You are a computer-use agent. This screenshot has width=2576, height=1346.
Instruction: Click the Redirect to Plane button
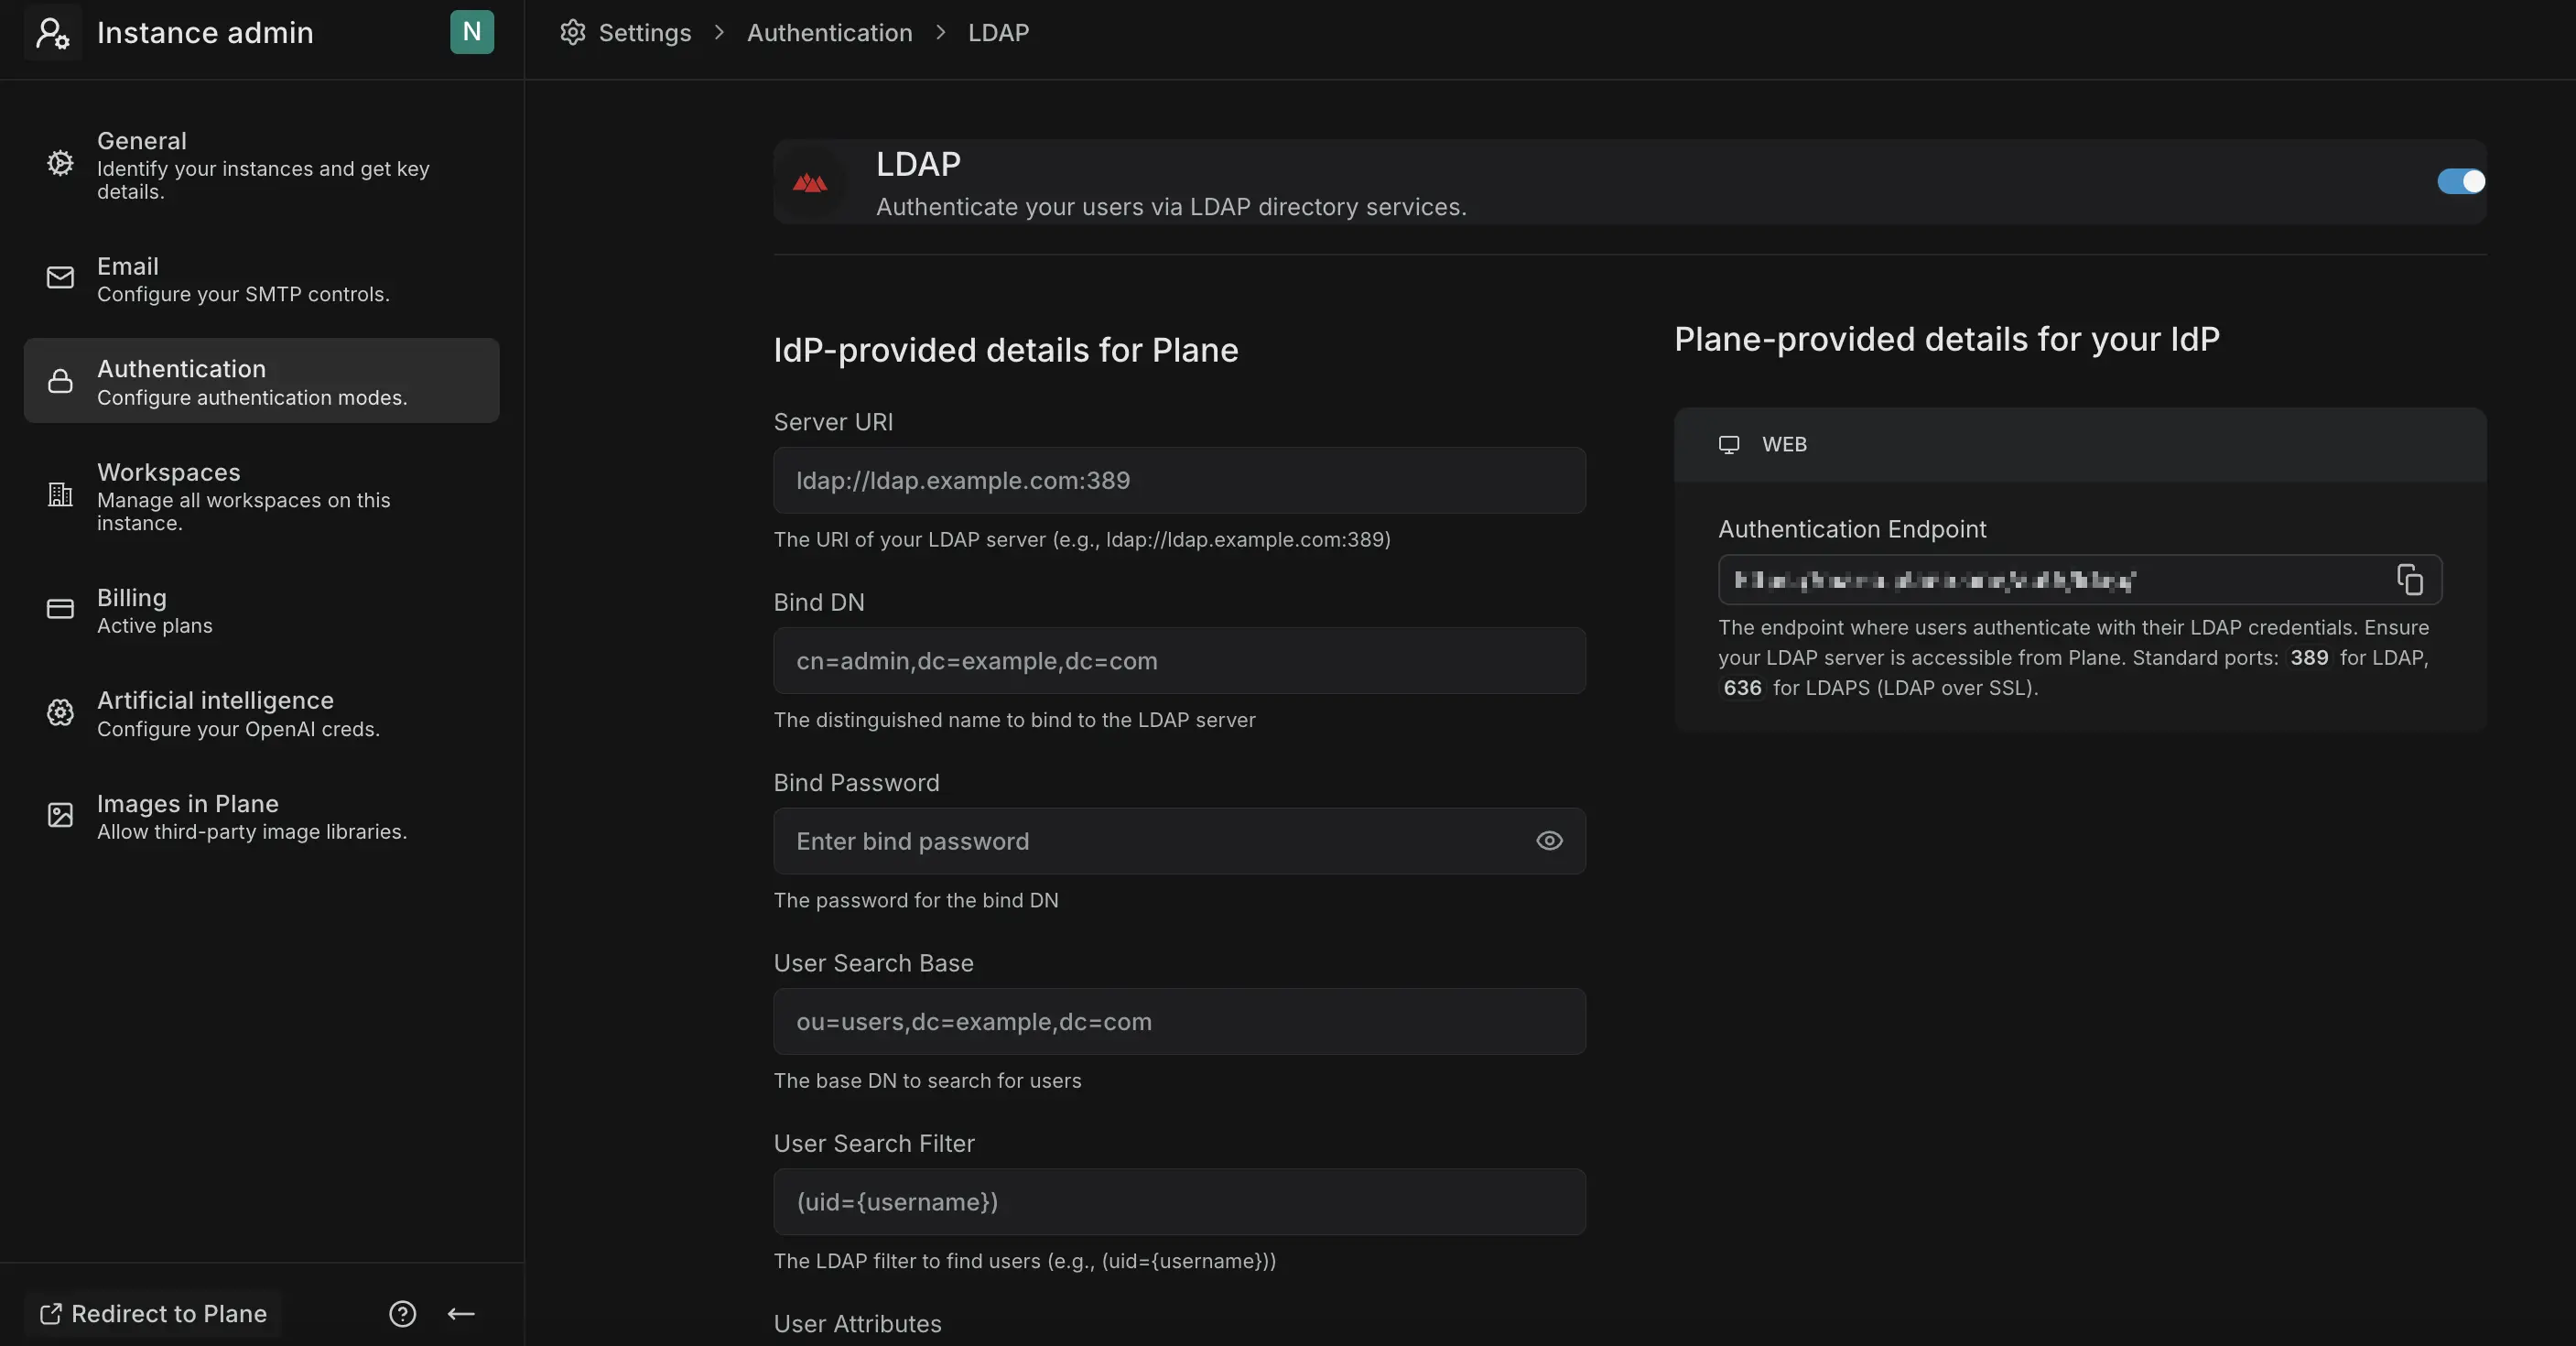[x=152, y=1314]
